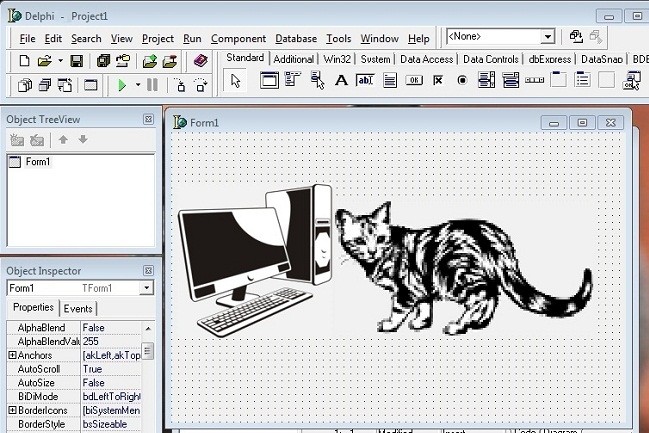
Task: Select the Properties tab in Object Inspector
Action: click(x=33, y=307)
